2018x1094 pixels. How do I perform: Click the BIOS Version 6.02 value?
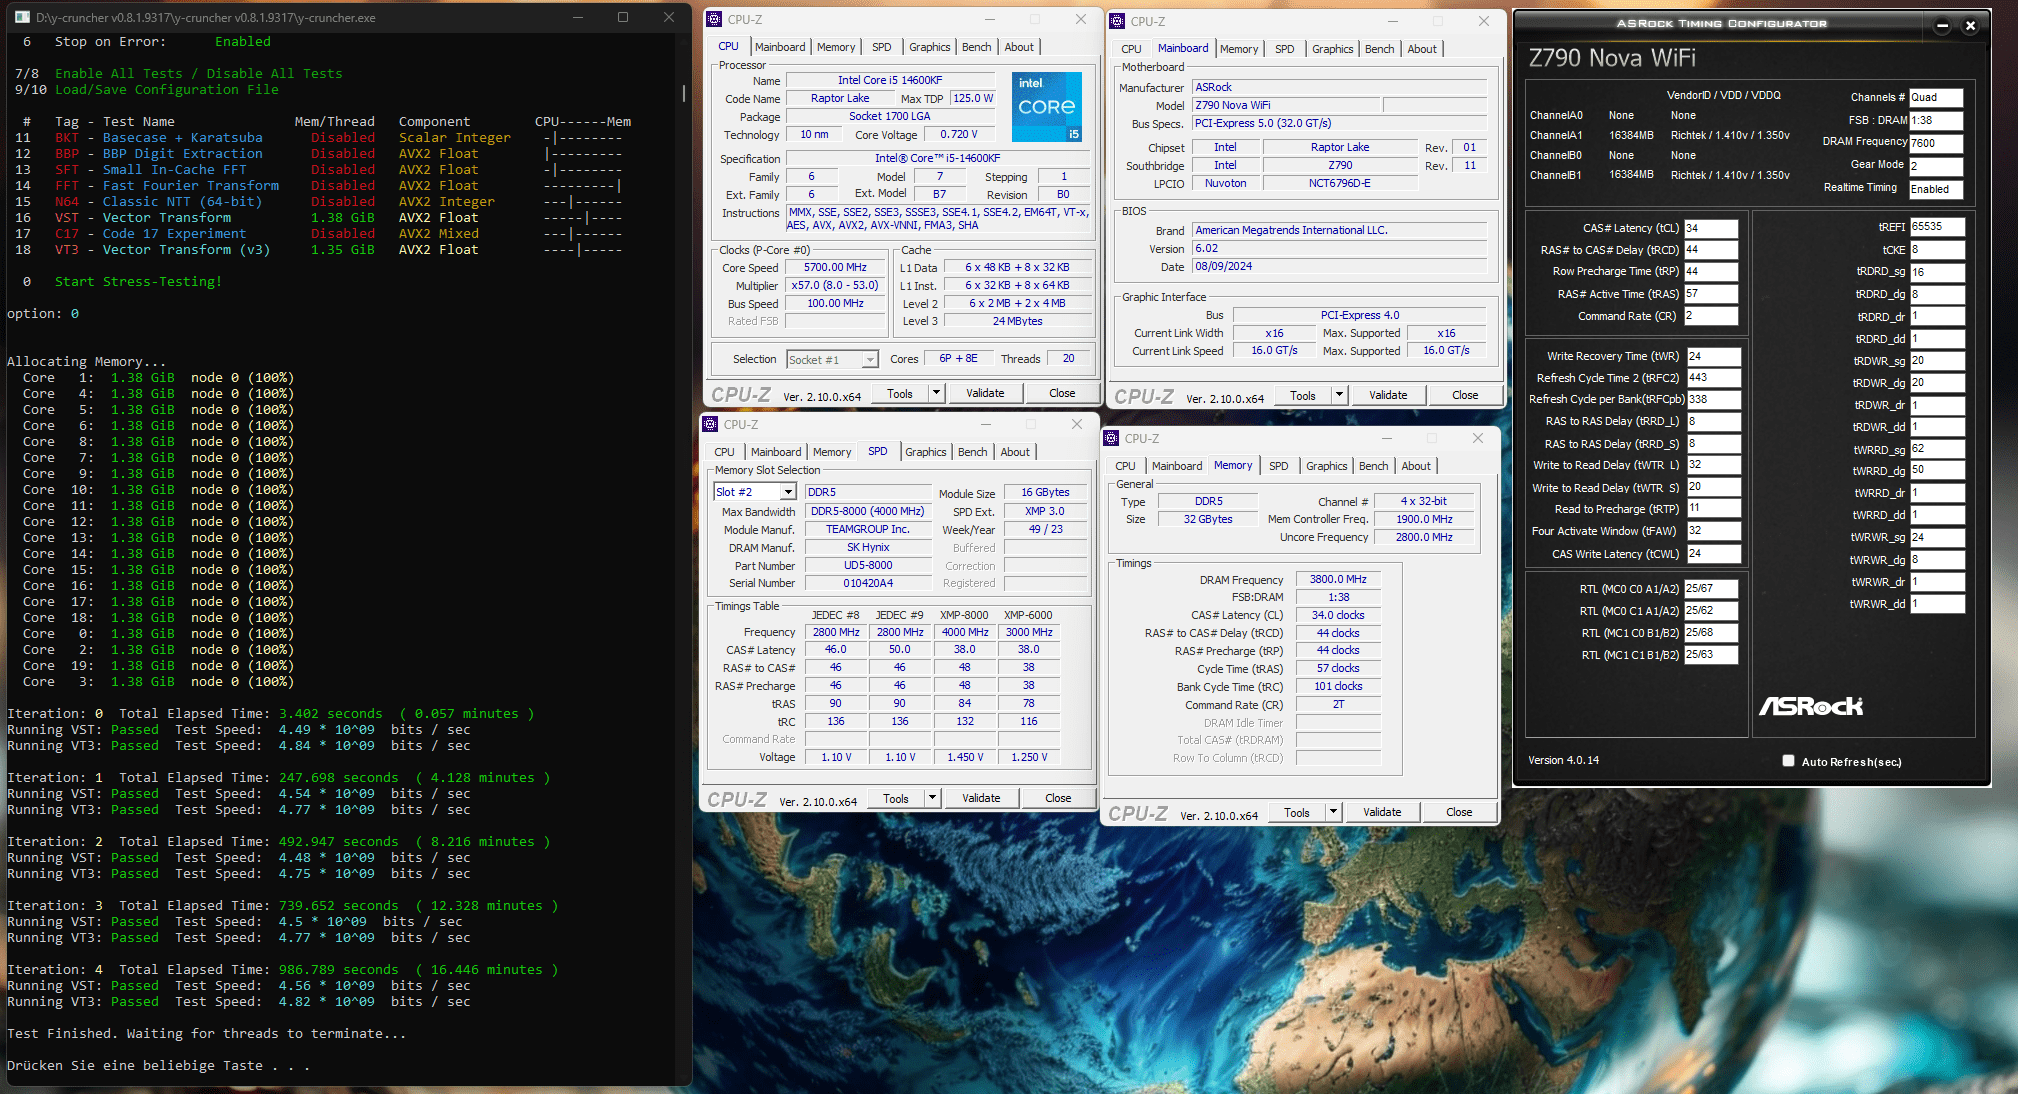coord(1340,248)
